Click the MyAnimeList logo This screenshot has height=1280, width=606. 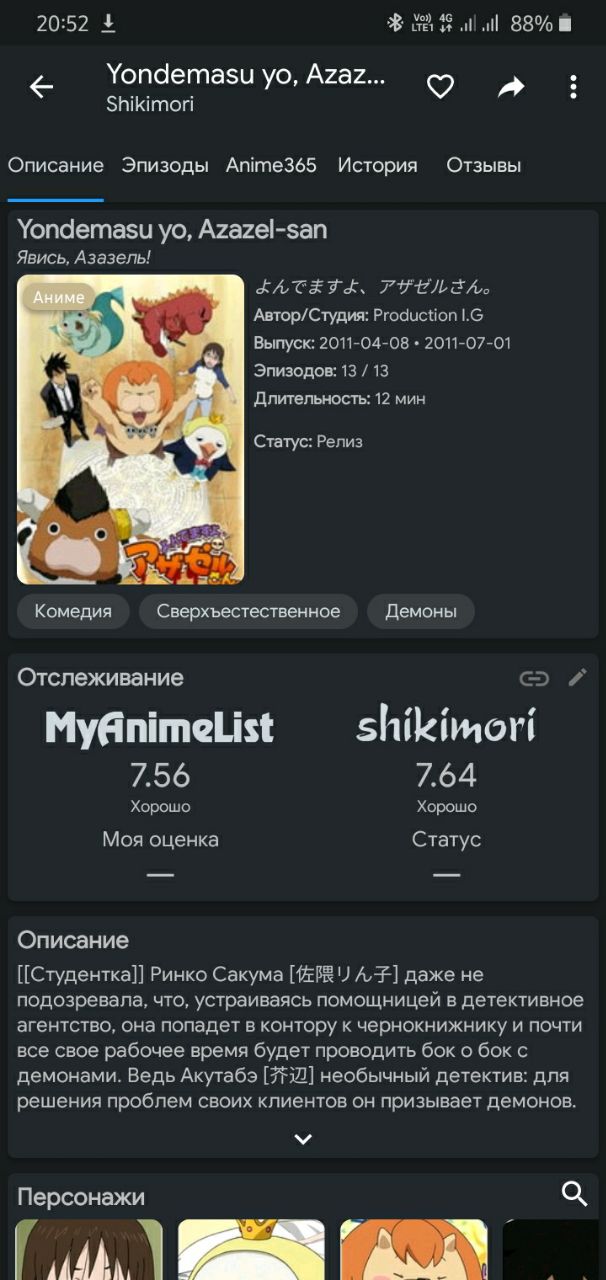point(160,728)
